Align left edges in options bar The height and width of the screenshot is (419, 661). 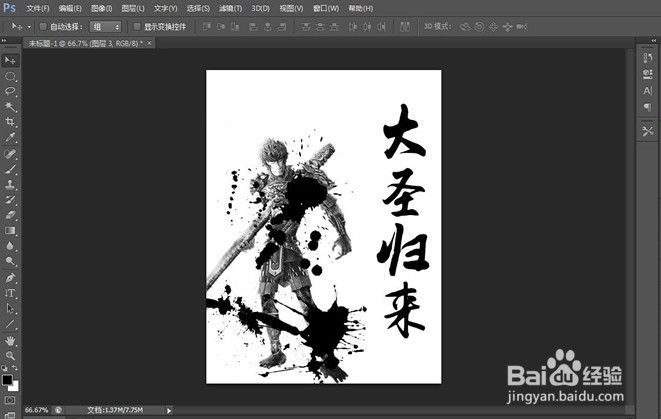253,27
